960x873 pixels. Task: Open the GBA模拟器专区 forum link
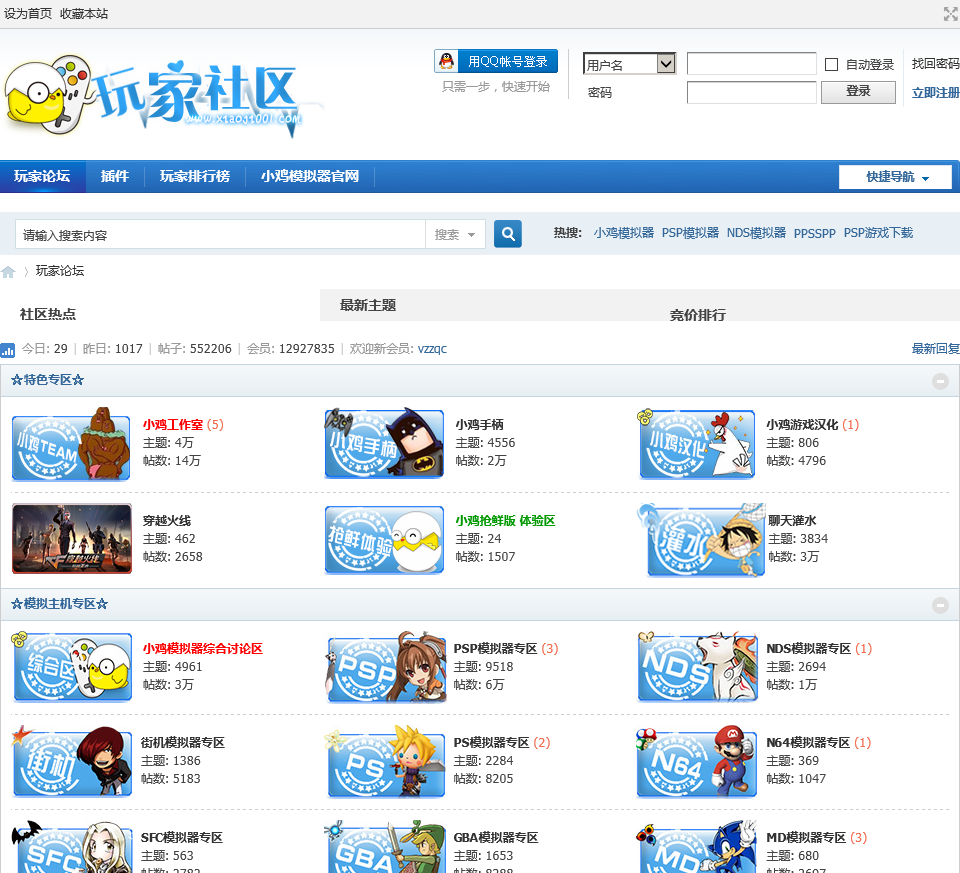[496, 838]
